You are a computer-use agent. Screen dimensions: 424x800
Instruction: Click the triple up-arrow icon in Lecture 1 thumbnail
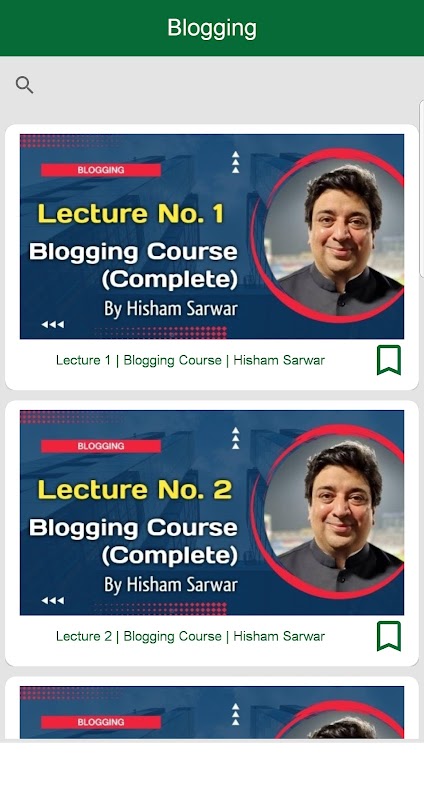[235, 162]
